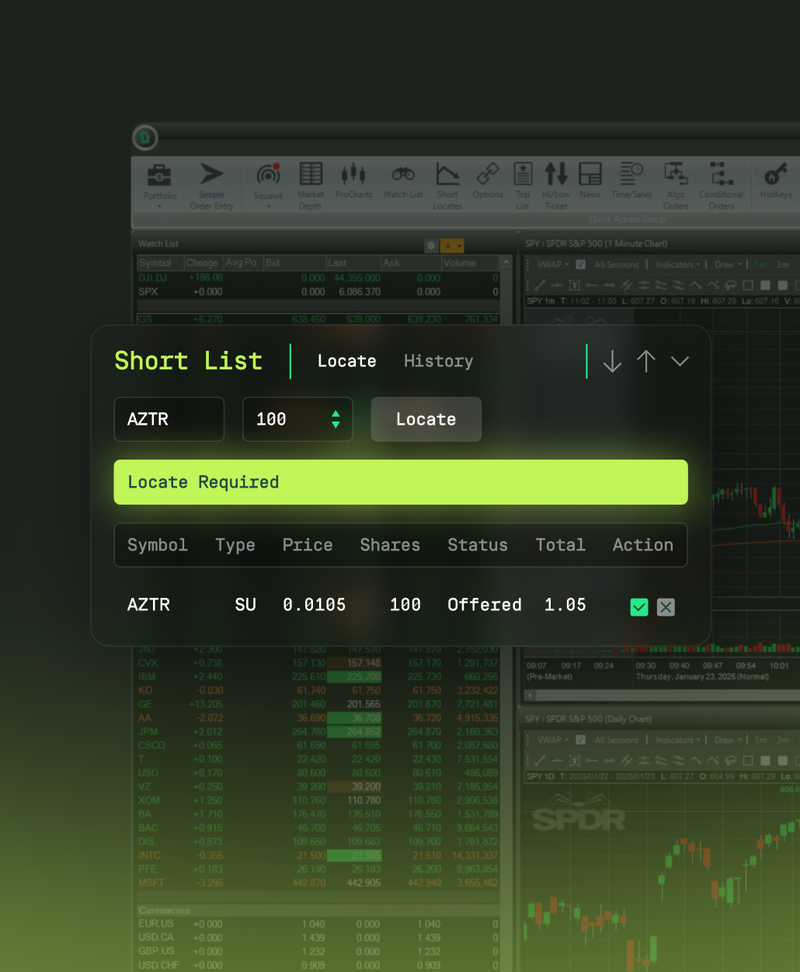Open the News window icon
Screen dimensions: 800x972
(590, 174)
